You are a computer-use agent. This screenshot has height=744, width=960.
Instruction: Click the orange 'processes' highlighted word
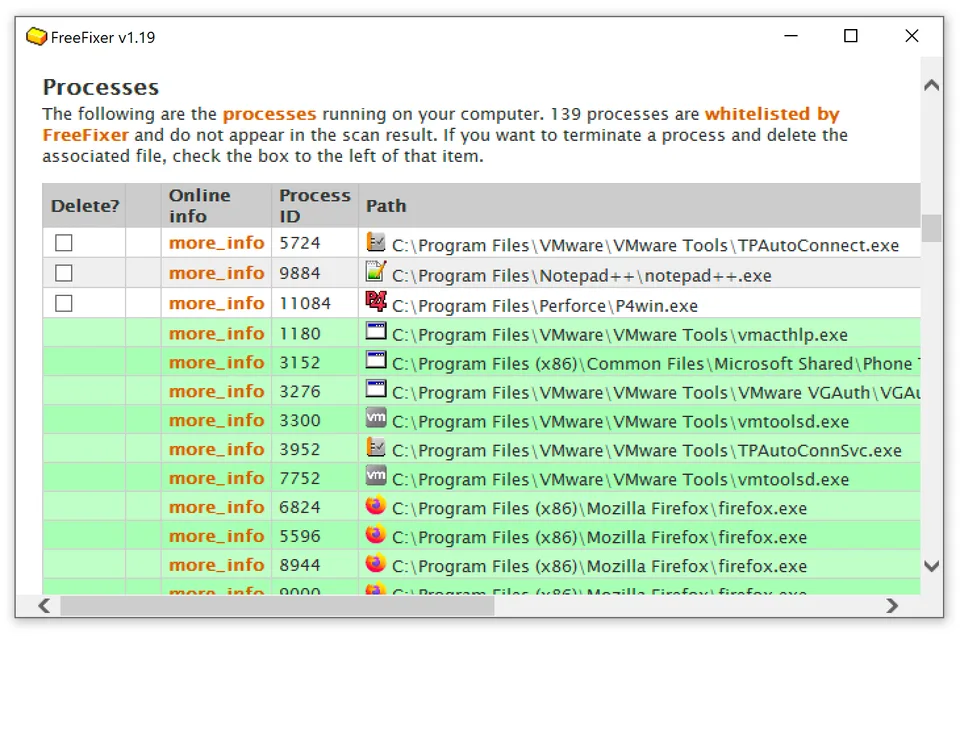point(269,114)
